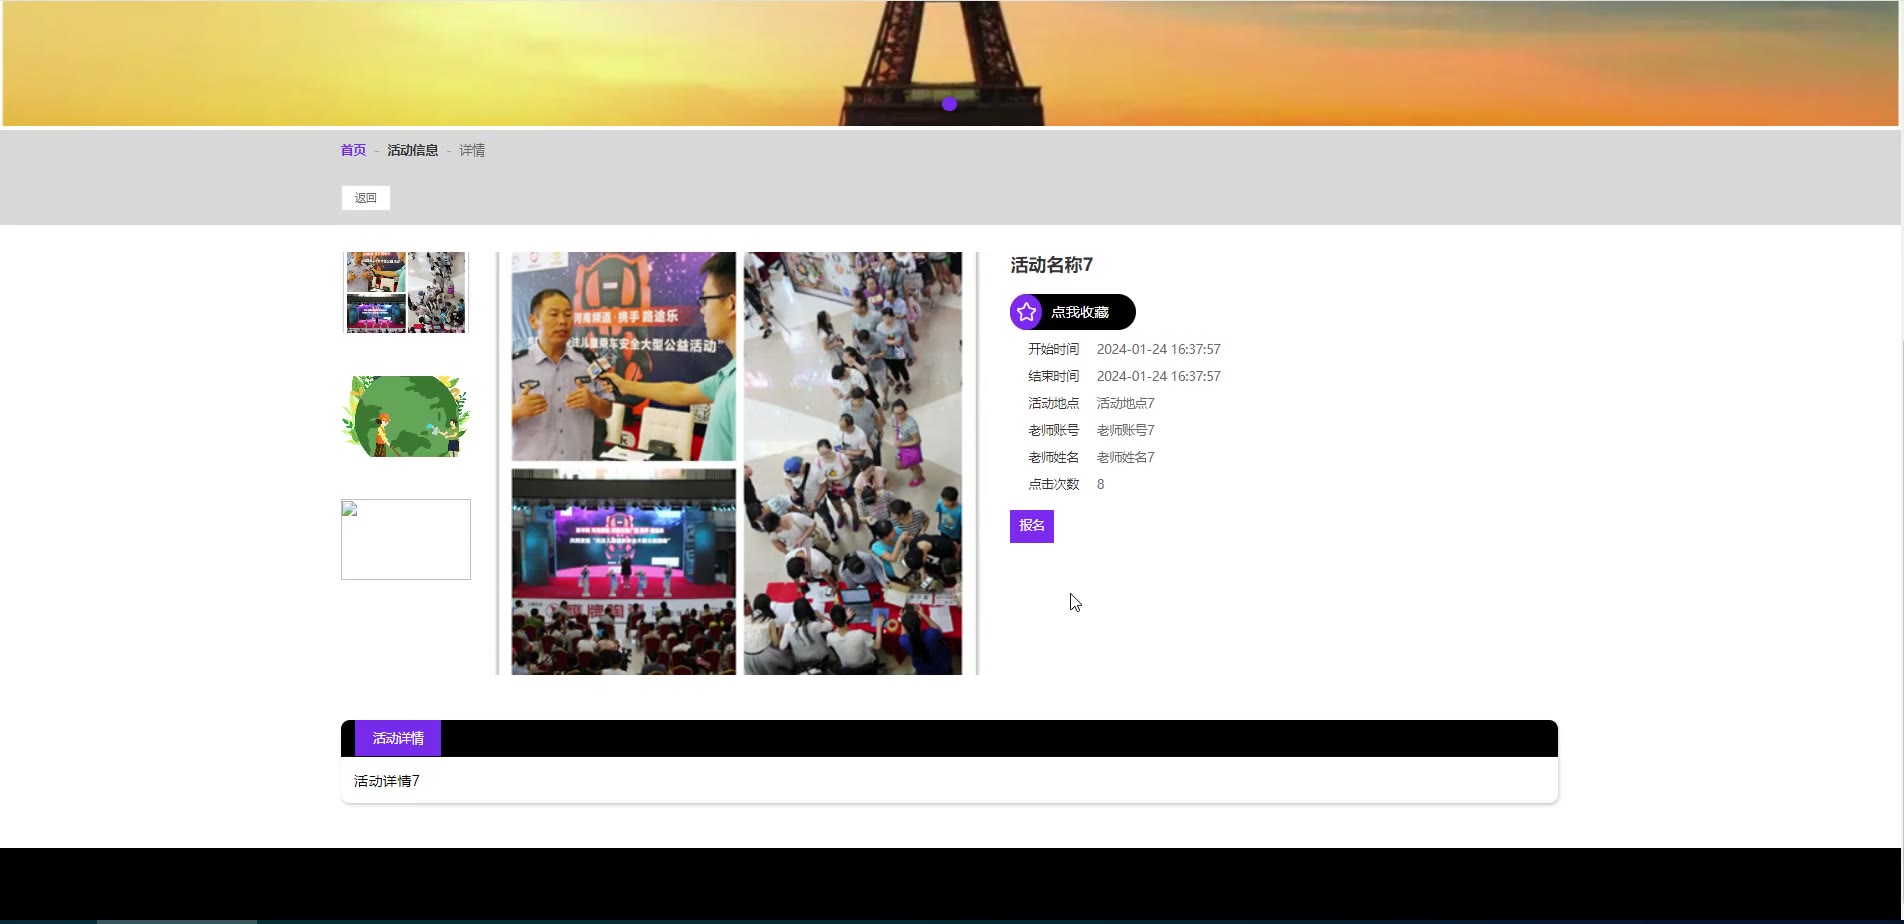Select the 活动详情 tab

click(398, 738)
